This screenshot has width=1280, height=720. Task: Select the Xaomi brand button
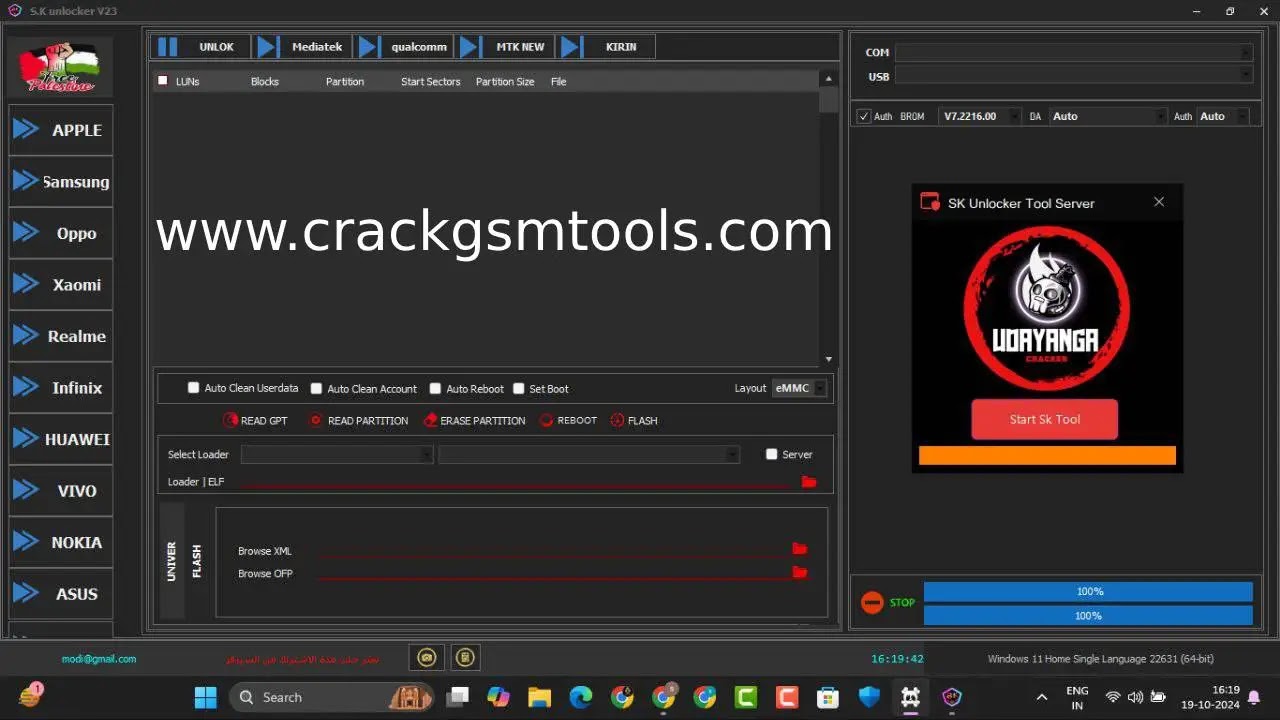point(60,285)
